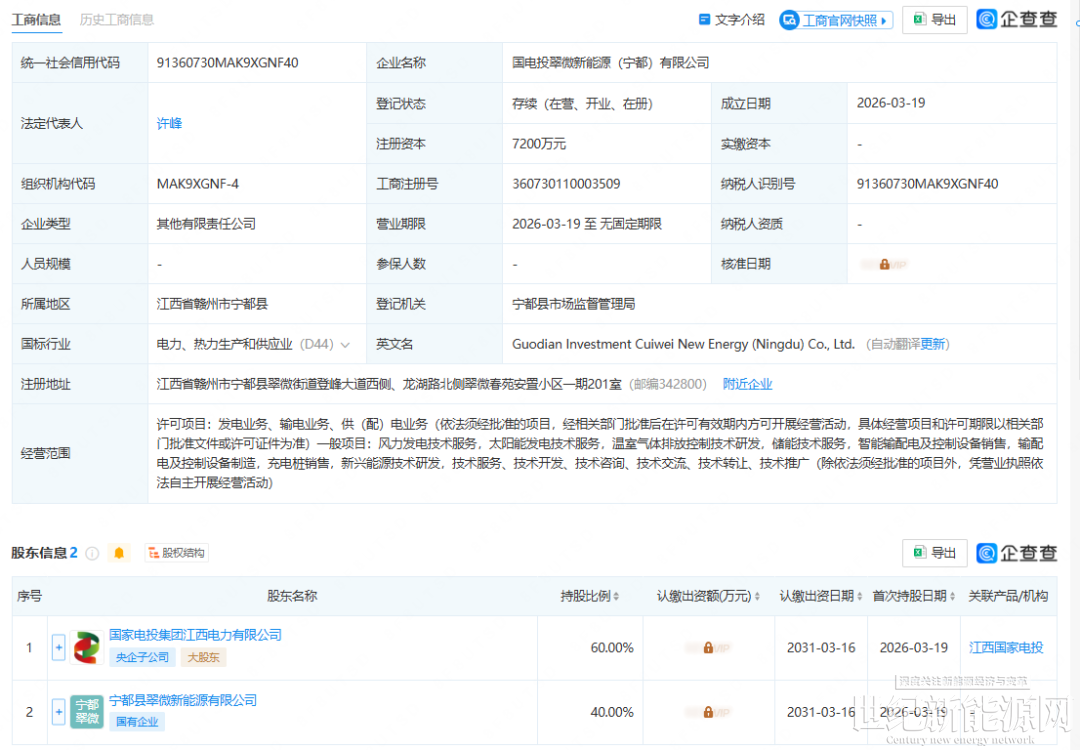Click the top 企查查 logo
The width and height of the screenshot is (1080, 750).
(x=1017, y=20)
